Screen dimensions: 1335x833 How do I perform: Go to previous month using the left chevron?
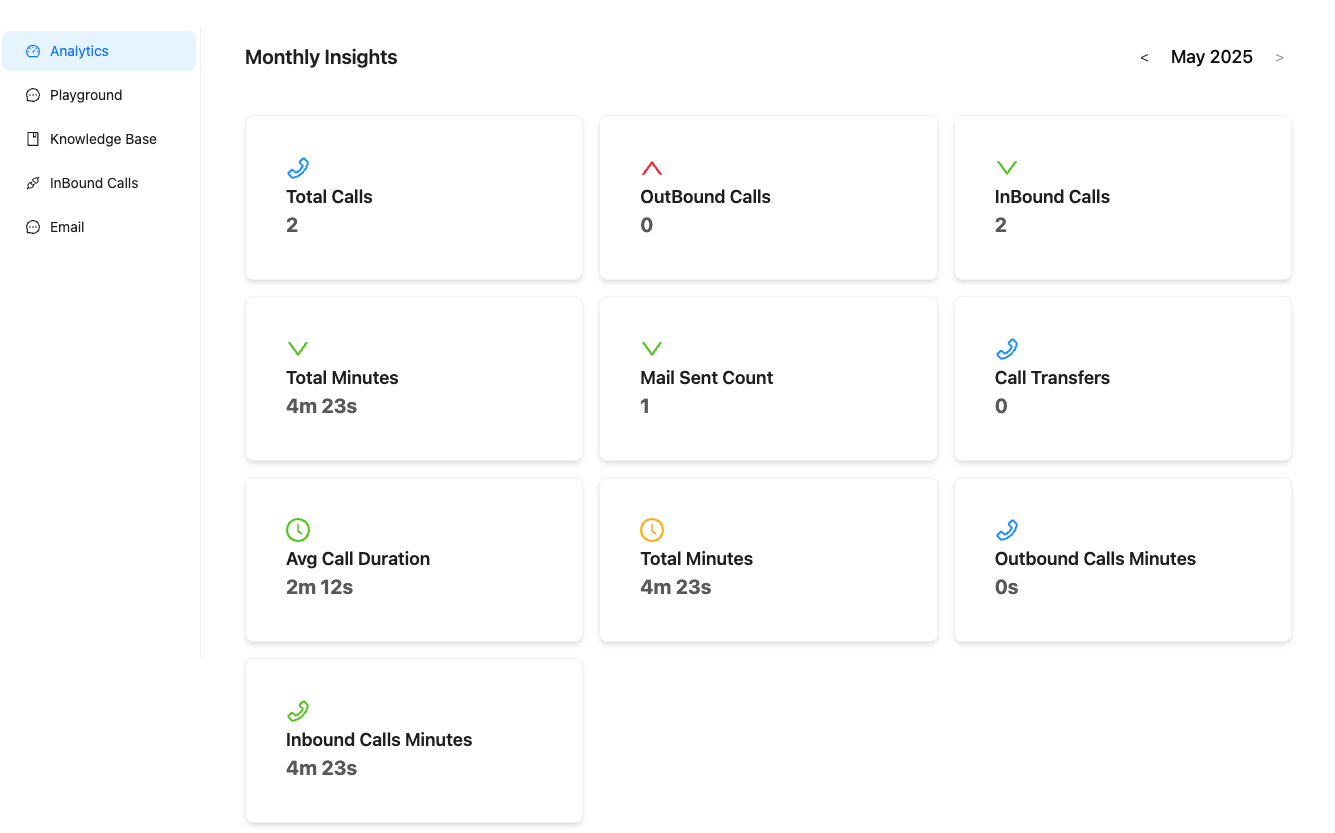pos(1144,57)
